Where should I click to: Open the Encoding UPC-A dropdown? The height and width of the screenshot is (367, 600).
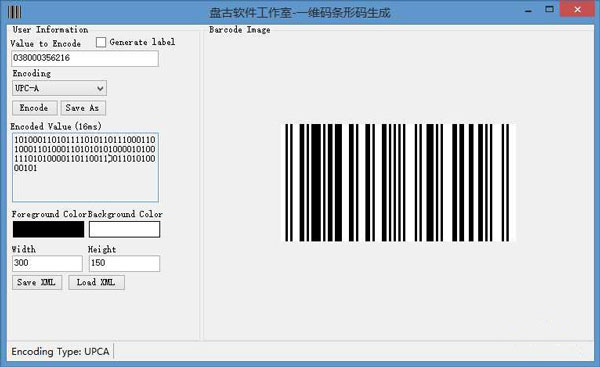[x=59, y=88]
